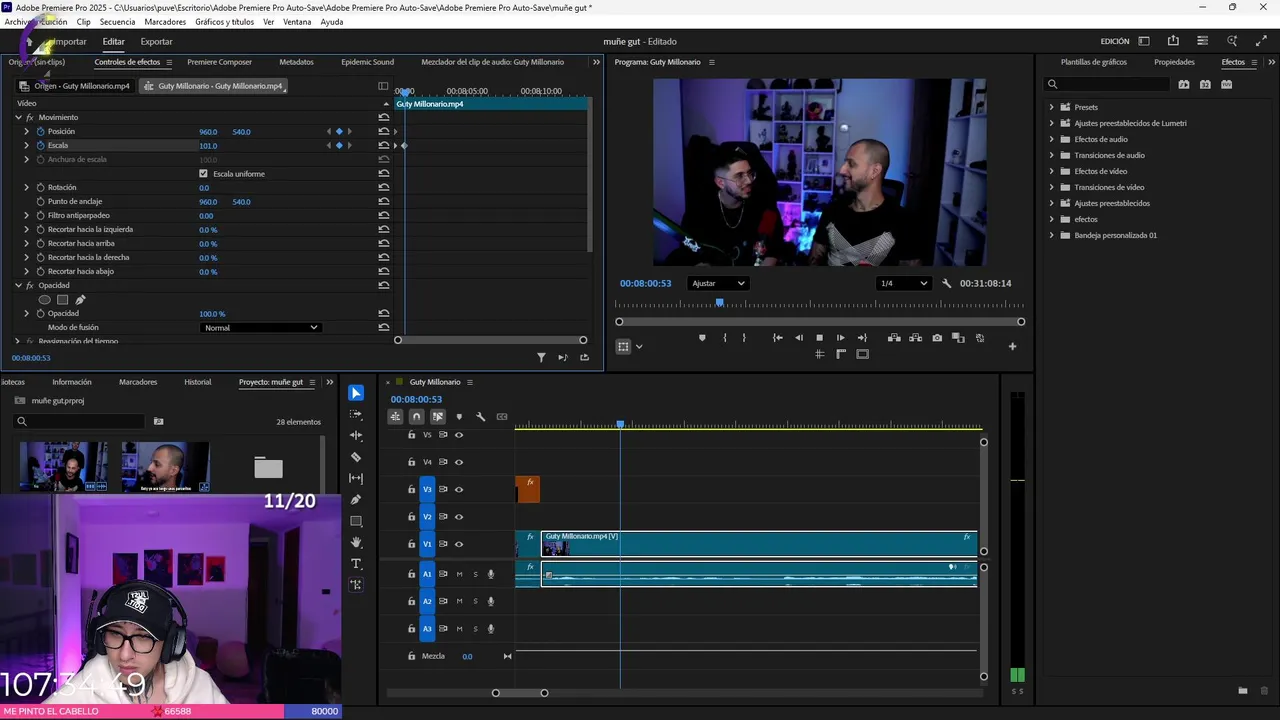Mute audio track A1
The height and width of the screenshot is (720, 1280).
tap(459, 574)
